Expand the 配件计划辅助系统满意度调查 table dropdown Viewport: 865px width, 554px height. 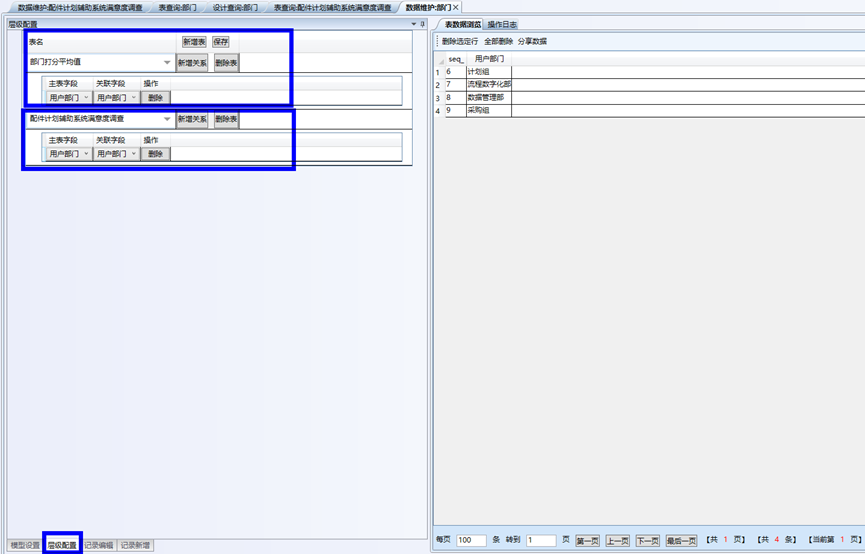[x=167, y=119]
